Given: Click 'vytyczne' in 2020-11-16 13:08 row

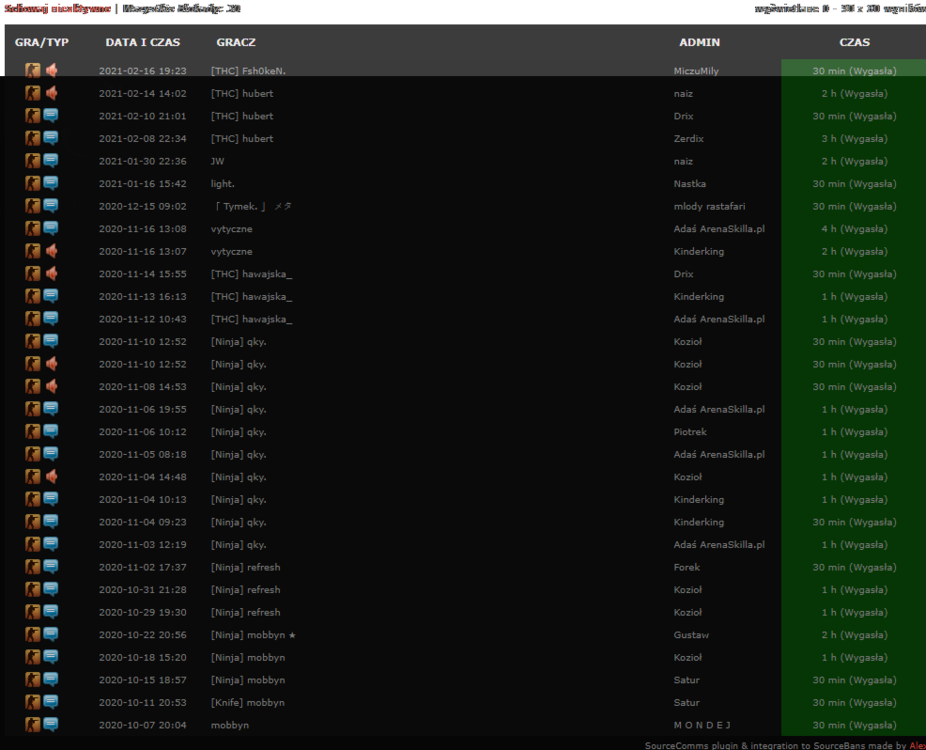Looking at the screenshot, I should pos(232,229).
